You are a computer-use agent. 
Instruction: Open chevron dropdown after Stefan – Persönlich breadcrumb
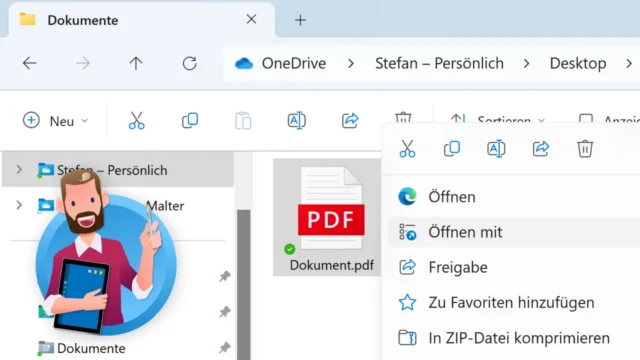point(527,63)
